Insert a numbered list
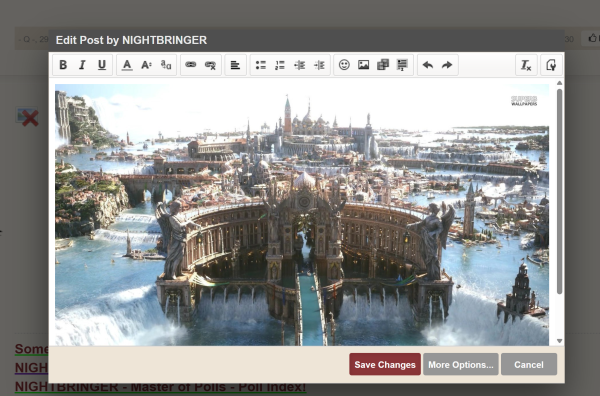Image resolution: width=600 pixels, height=396 pixels. [x=280, y=65]
